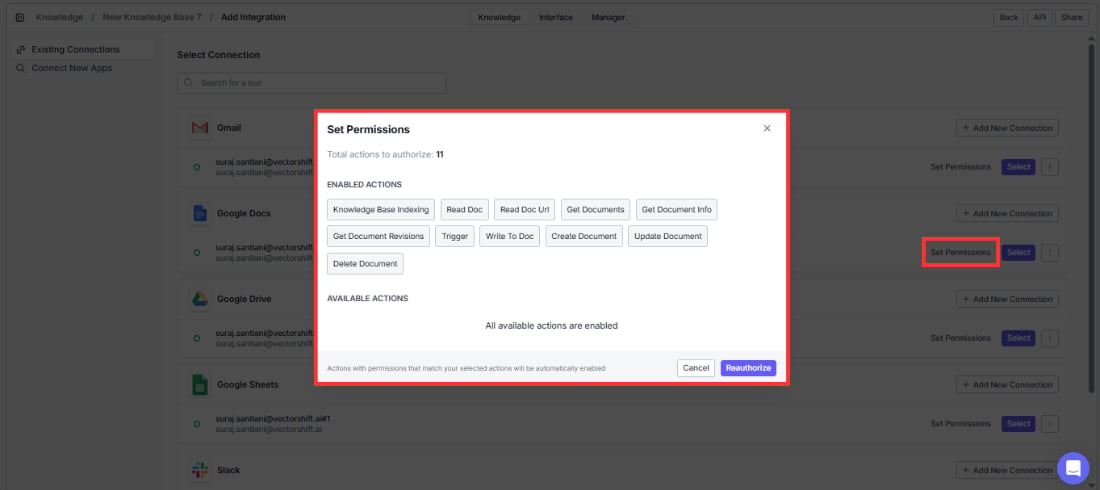1100x490 pixels.
Task: Click the Google Docs logo icon
Action: (x=200, y=213)
